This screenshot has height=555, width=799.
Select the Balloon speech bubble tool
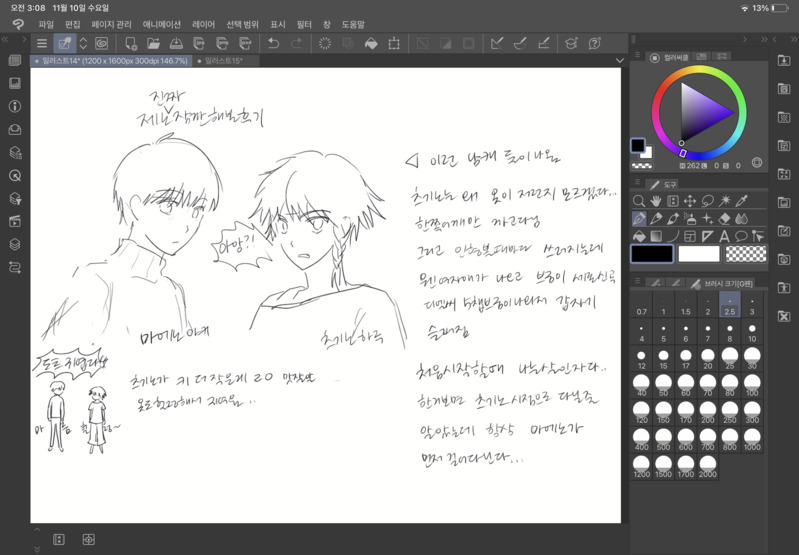741,236
